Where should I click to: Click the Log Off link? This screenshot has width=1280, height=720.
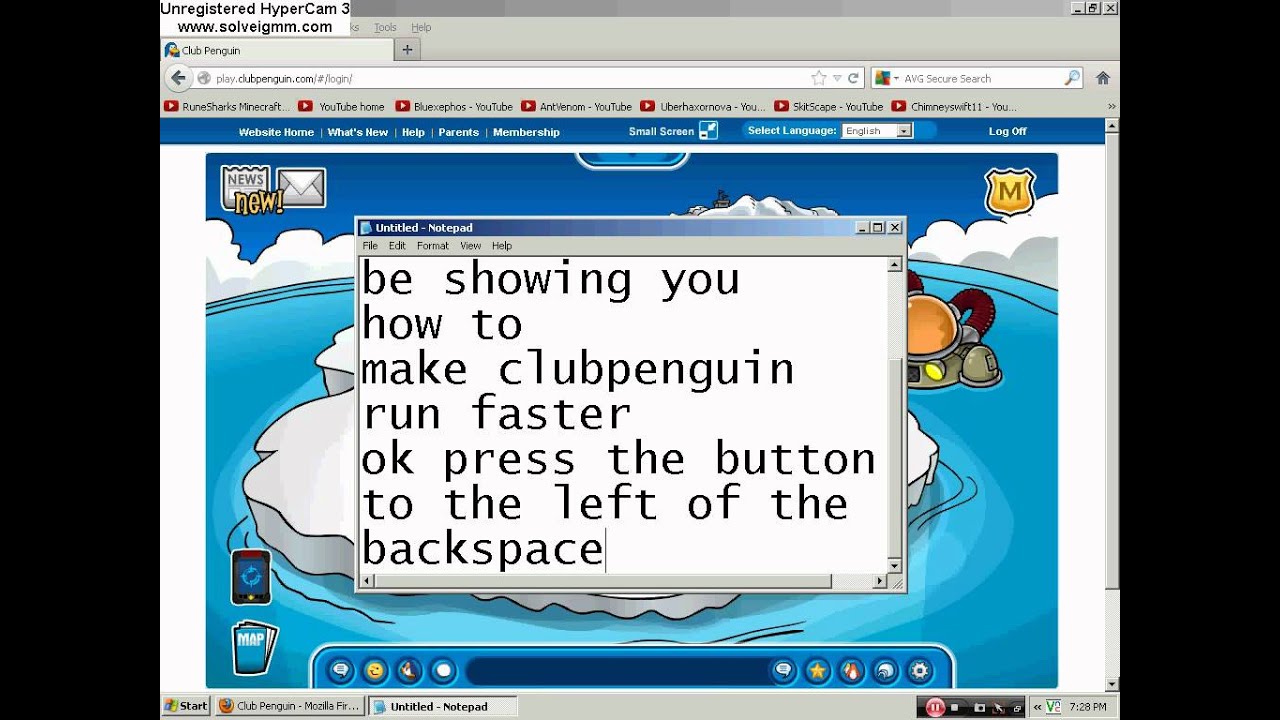click(x=1008, y=131)
